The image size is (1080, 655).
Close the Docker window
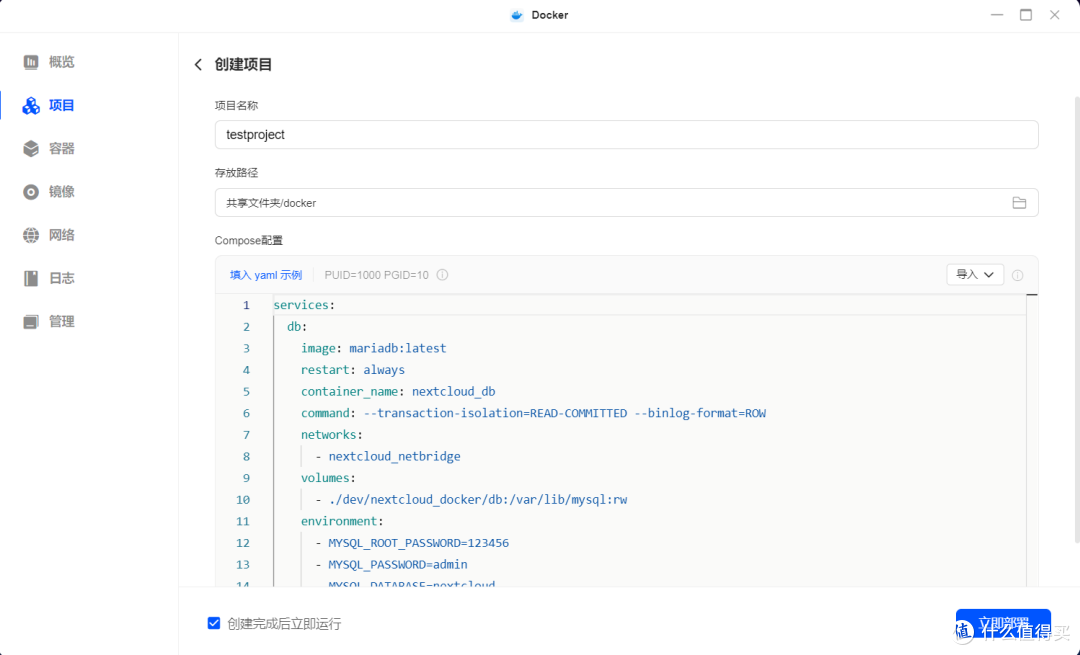(1055, 15)
